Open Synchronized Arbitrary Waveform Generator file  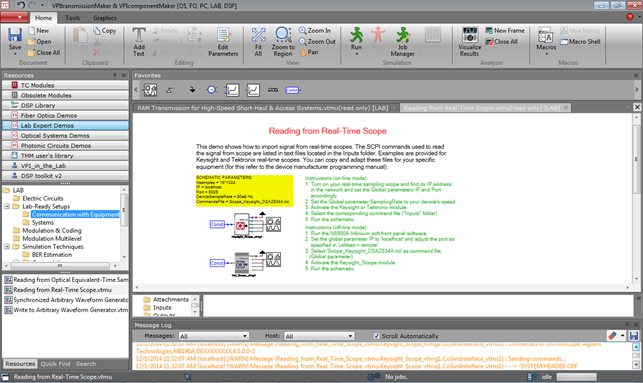click(x=66, y=300)
